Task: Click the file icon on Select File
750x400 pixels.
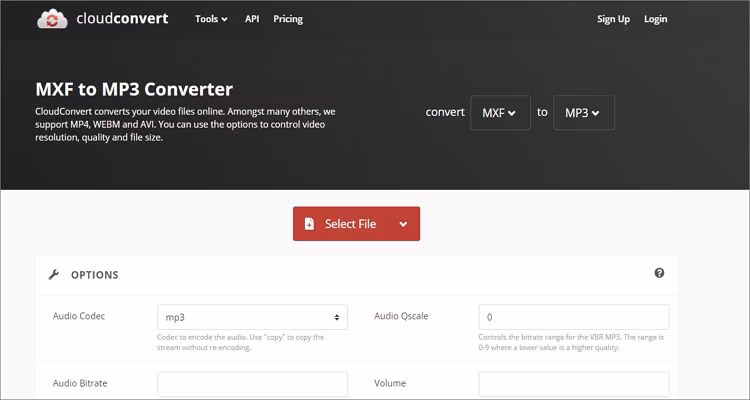Action: coord(309,224)
